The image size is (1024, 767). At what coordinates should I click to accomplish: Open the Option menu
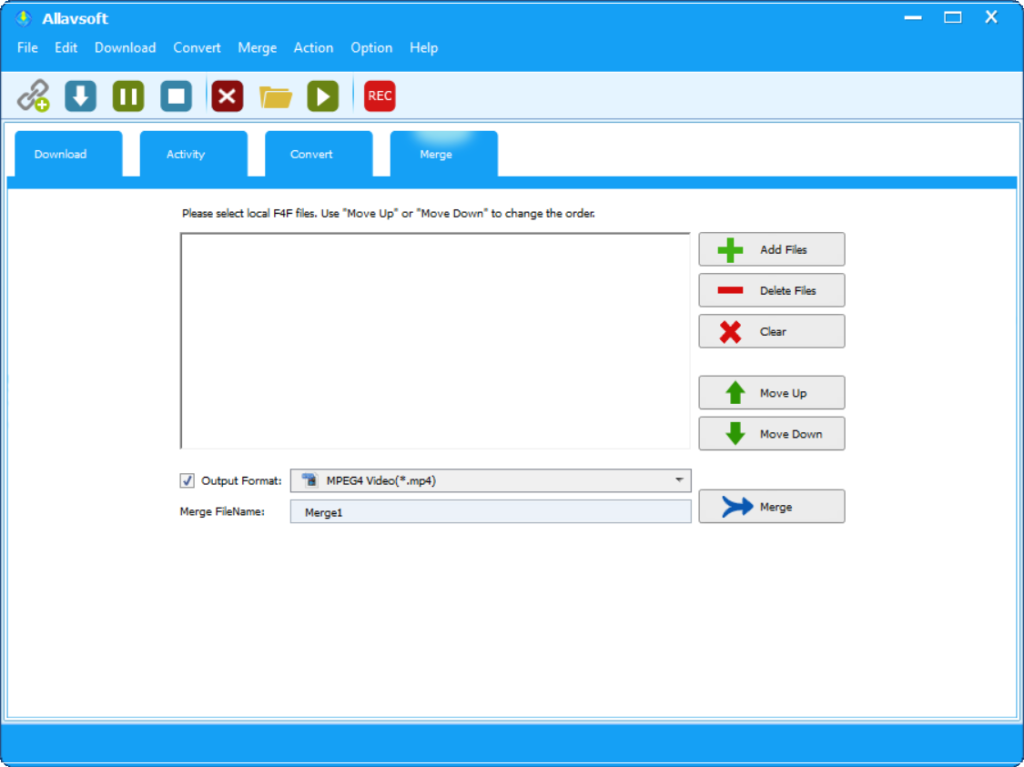coord(371,47)
